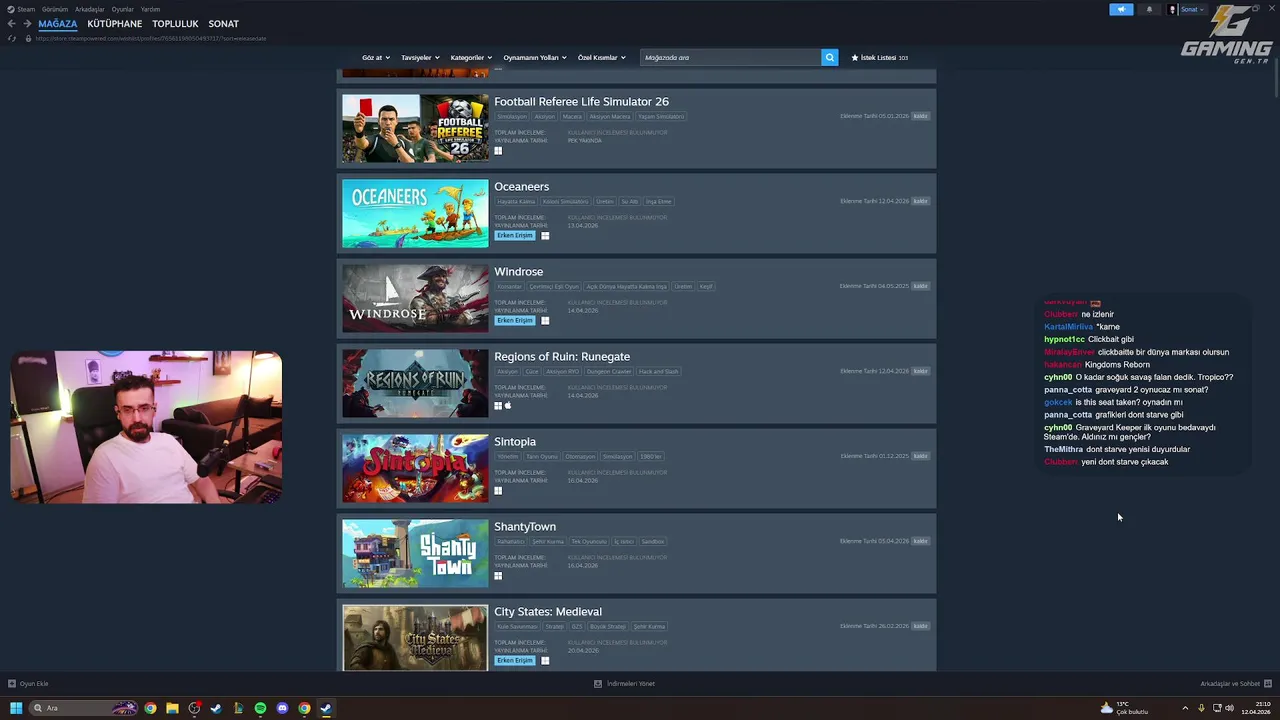Go back with the navigation arrow

click(x=11, y=23)
